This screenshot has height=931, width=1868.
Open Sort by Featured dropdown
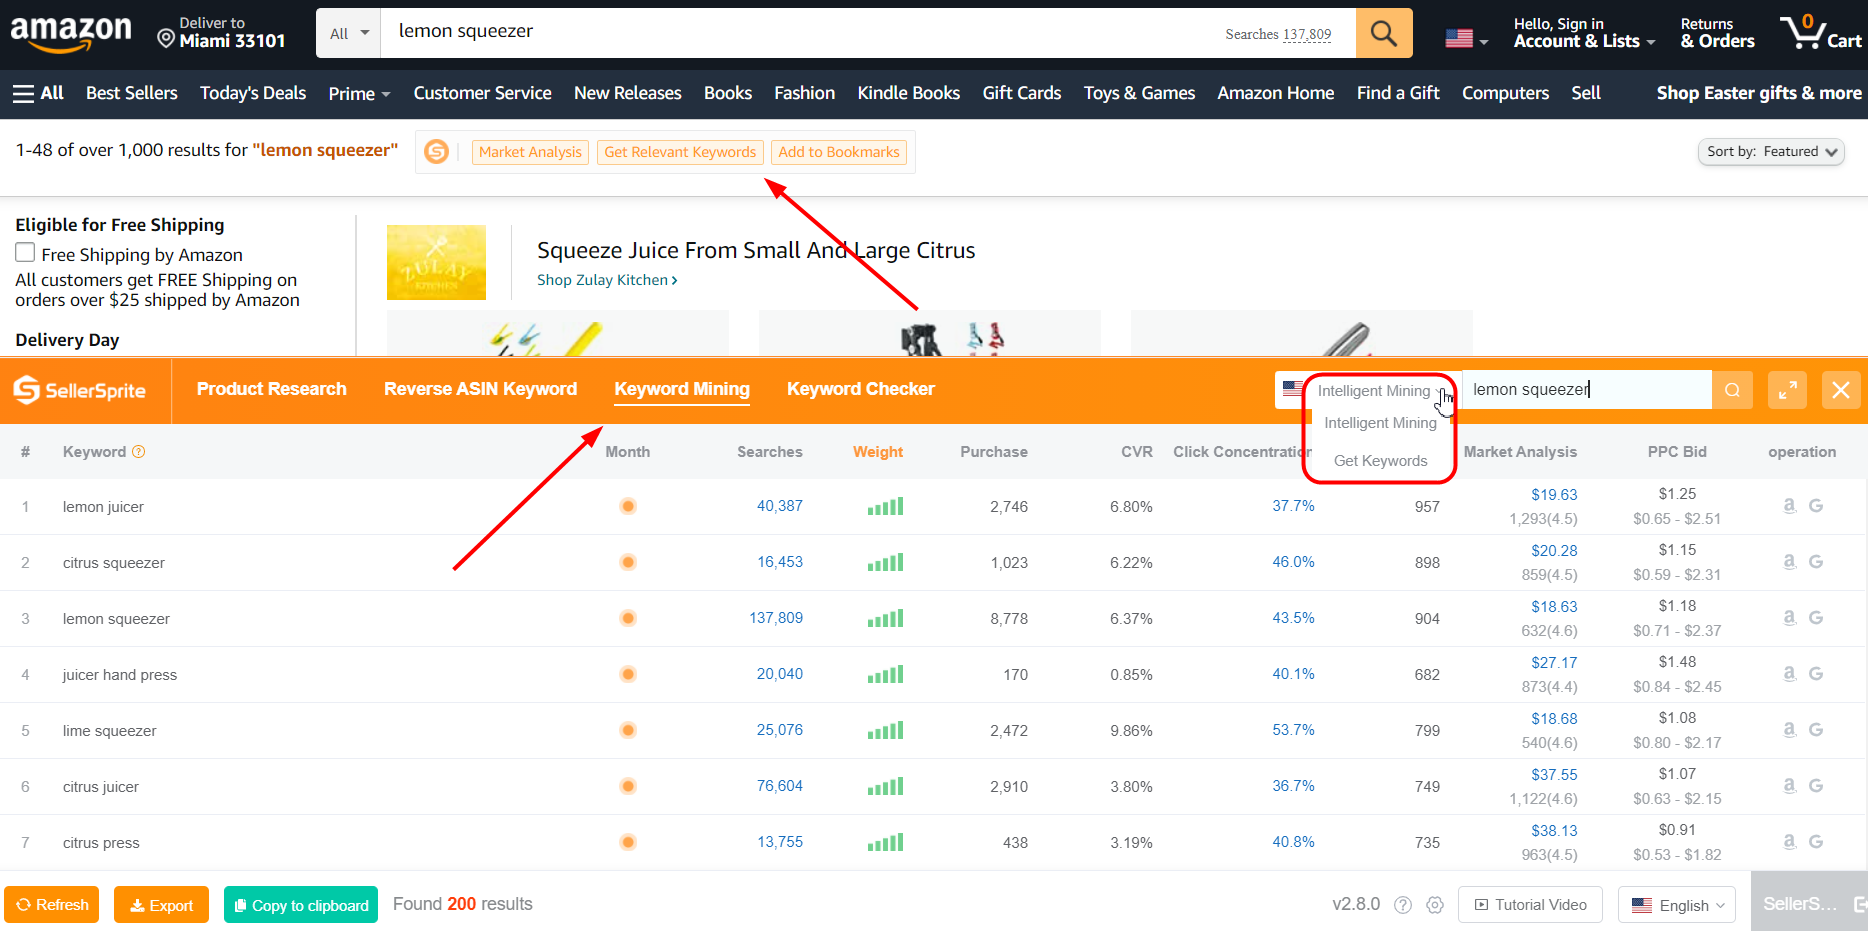[x=1771, y=152]
